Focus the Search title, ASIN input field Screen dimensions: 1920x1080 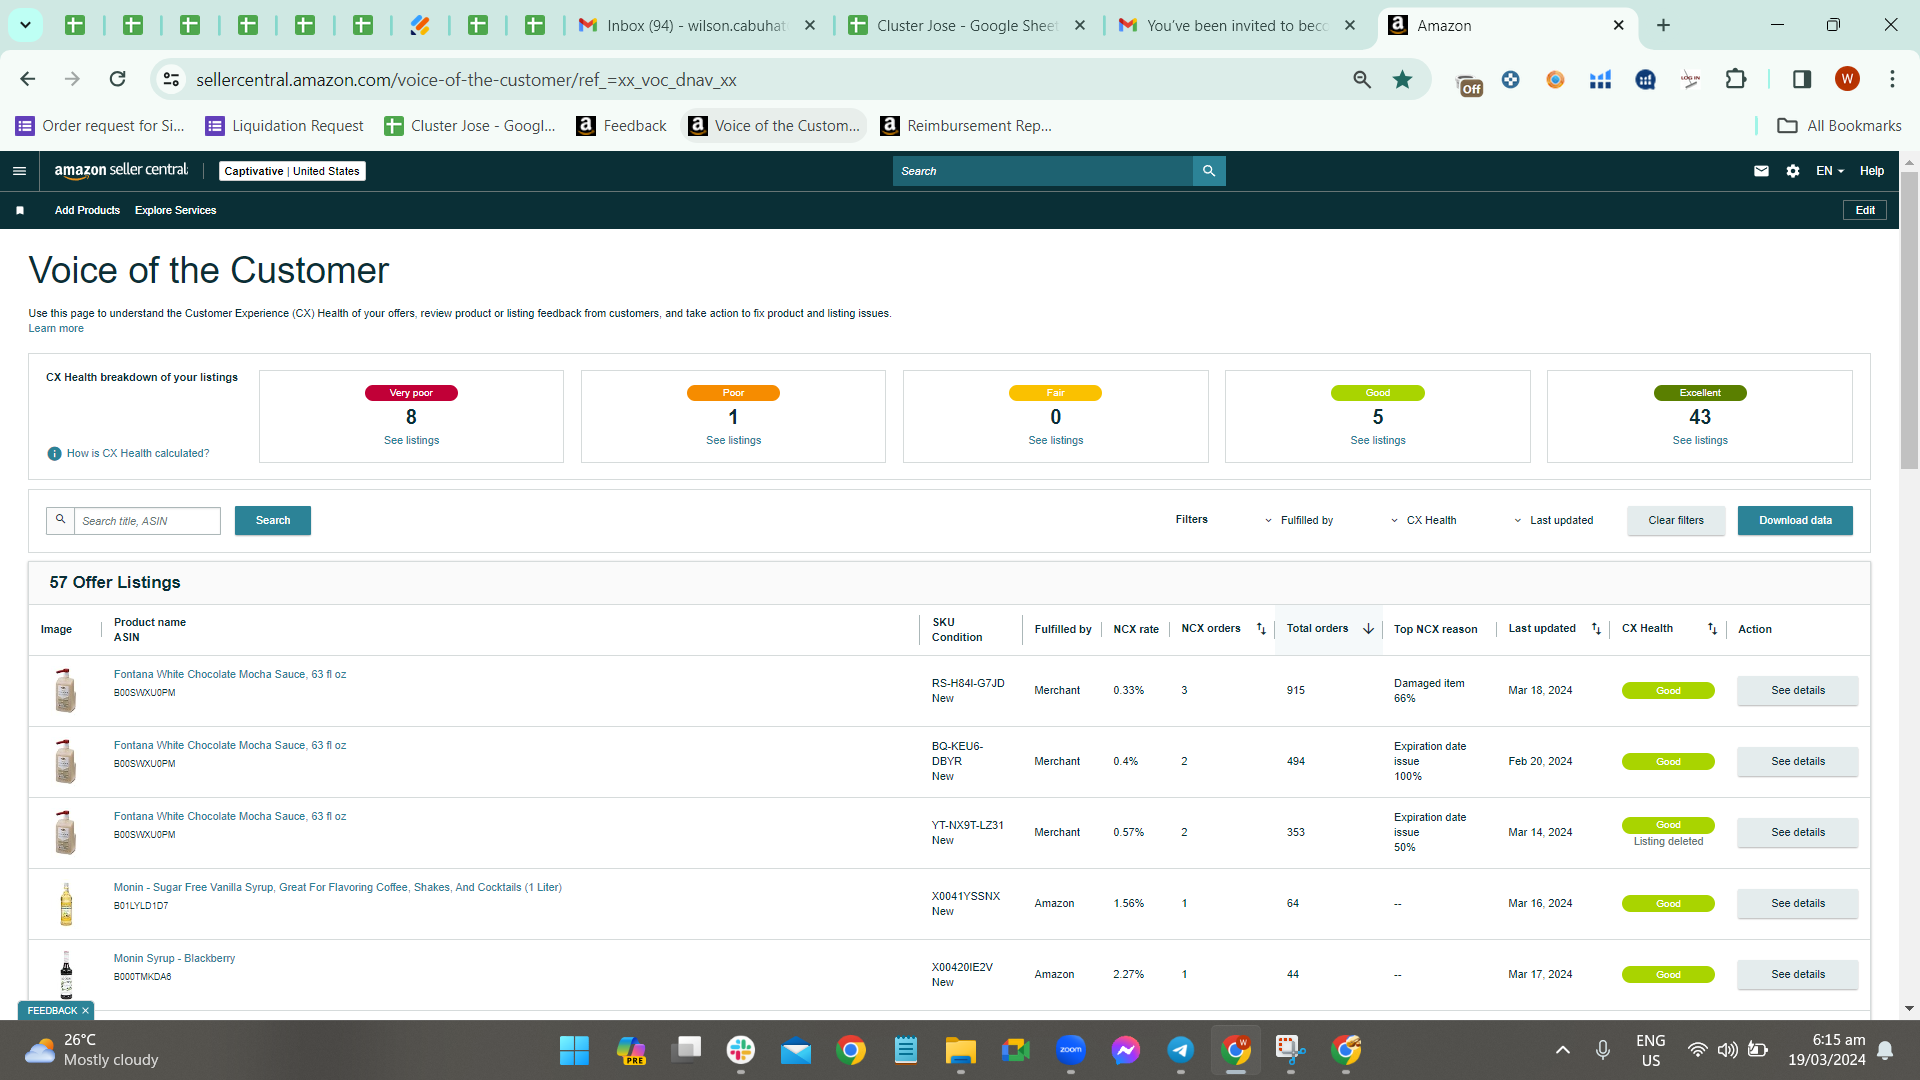click(x=147, y=521)
